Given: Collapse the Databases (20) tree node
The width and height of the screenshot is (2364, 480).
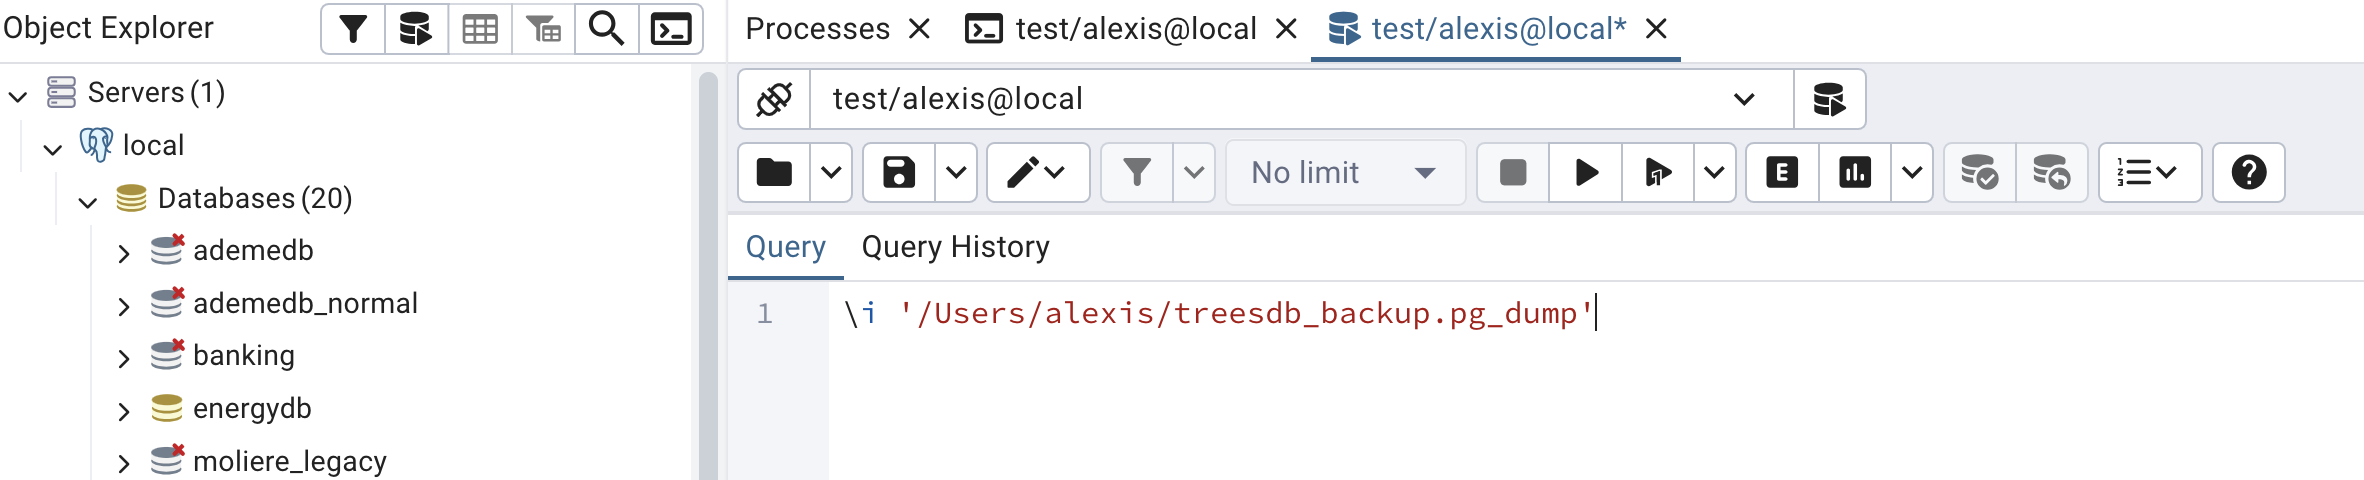Looking at the screenshot, I should coord(88,201).
